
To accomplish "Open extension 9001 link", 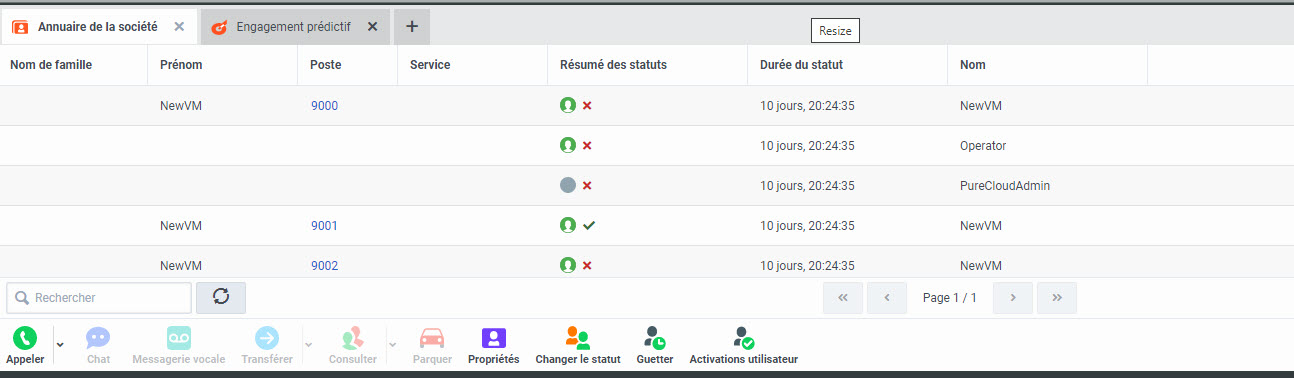I will pyautogui.click(x=324, y=226).
